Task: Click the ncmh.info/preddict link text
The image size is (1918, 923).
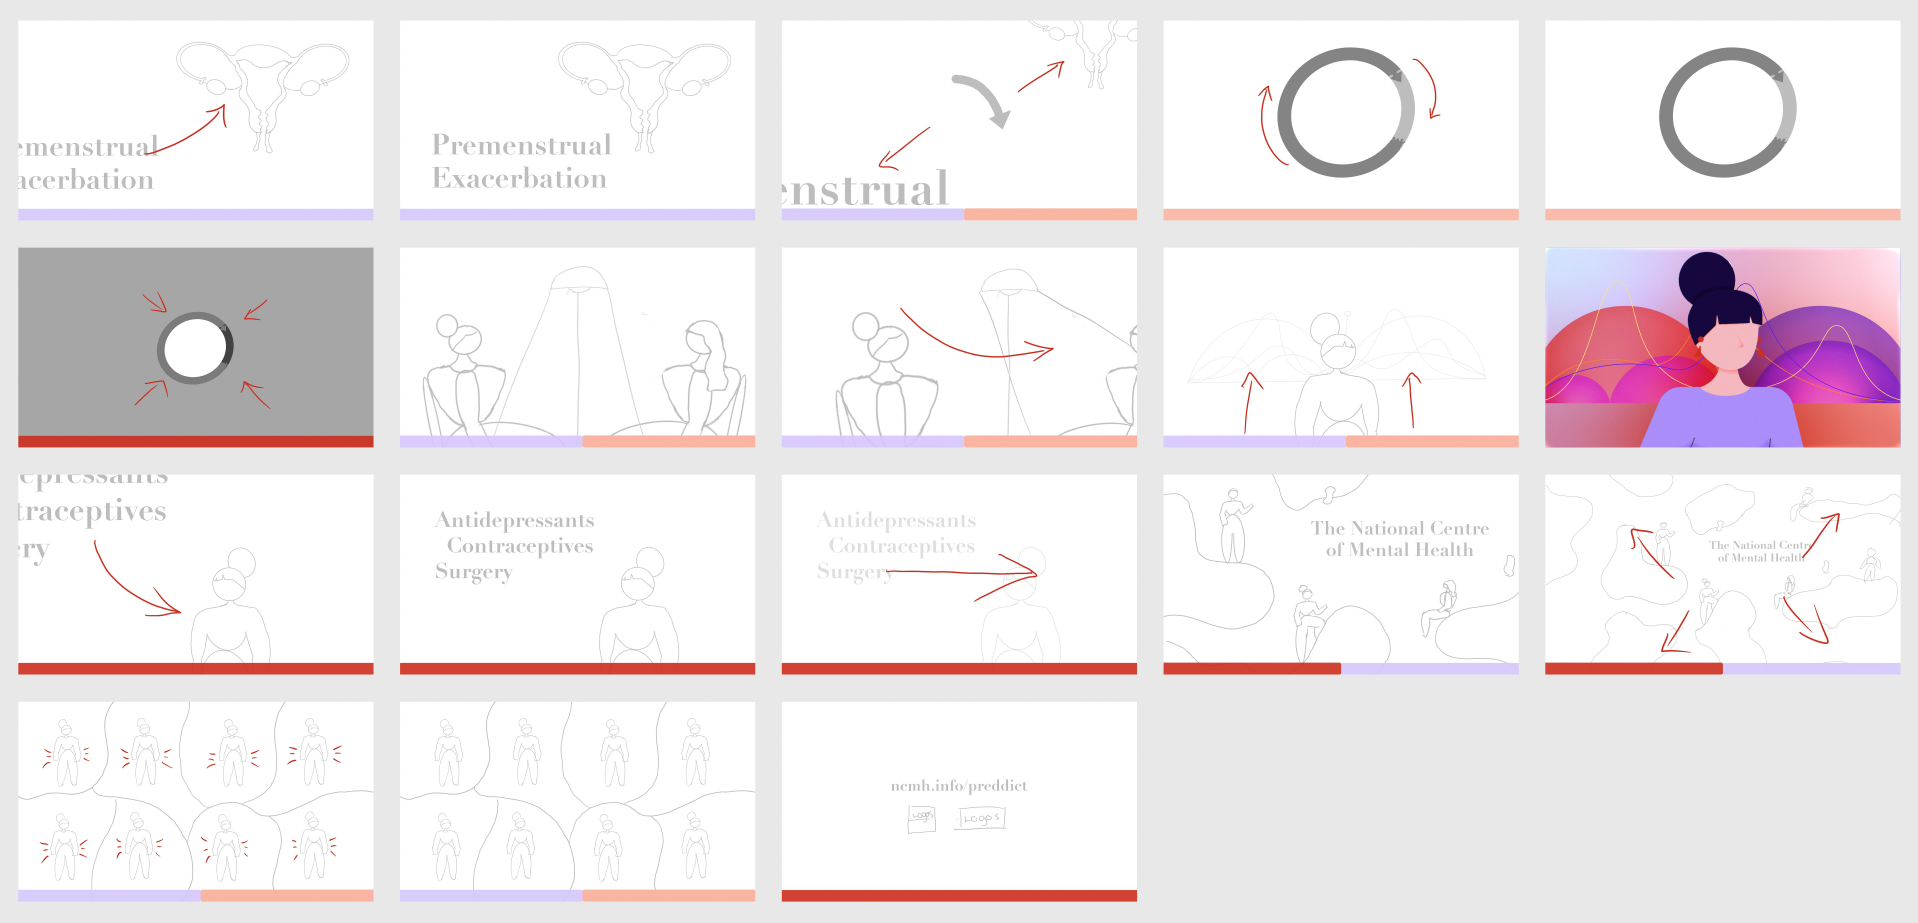Action: point(959,786)
